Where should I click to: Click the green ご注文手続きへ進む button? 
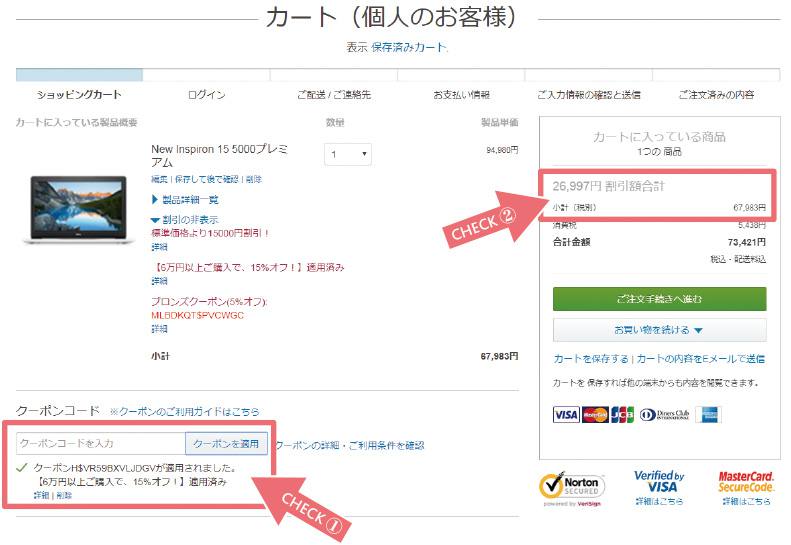point(659,299)
